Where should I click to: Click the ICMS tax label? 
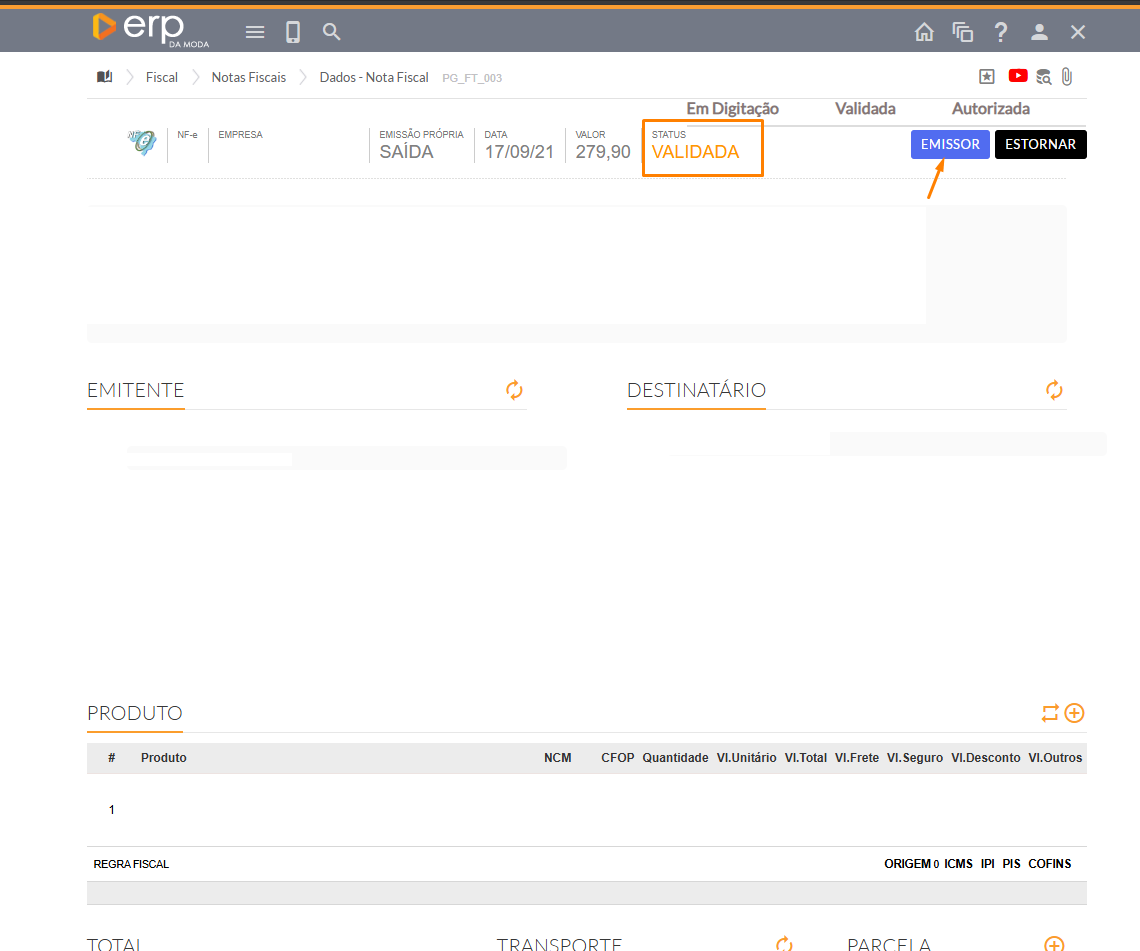[958, 864]
